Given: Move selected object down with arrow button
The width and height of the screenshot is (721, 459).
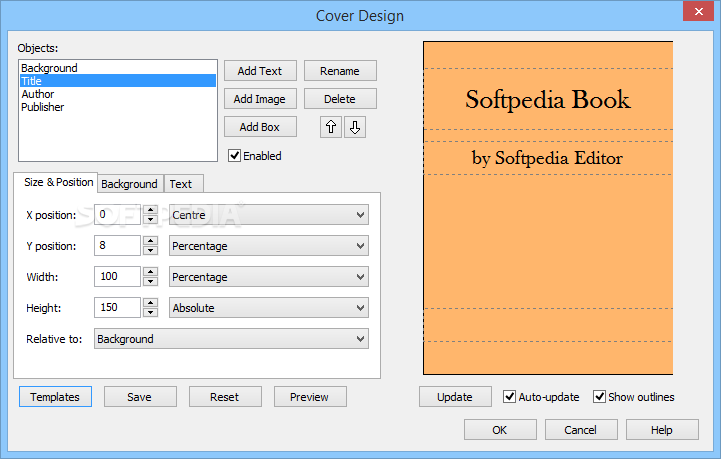Looking at the screenshot, I should coord(355,127).
